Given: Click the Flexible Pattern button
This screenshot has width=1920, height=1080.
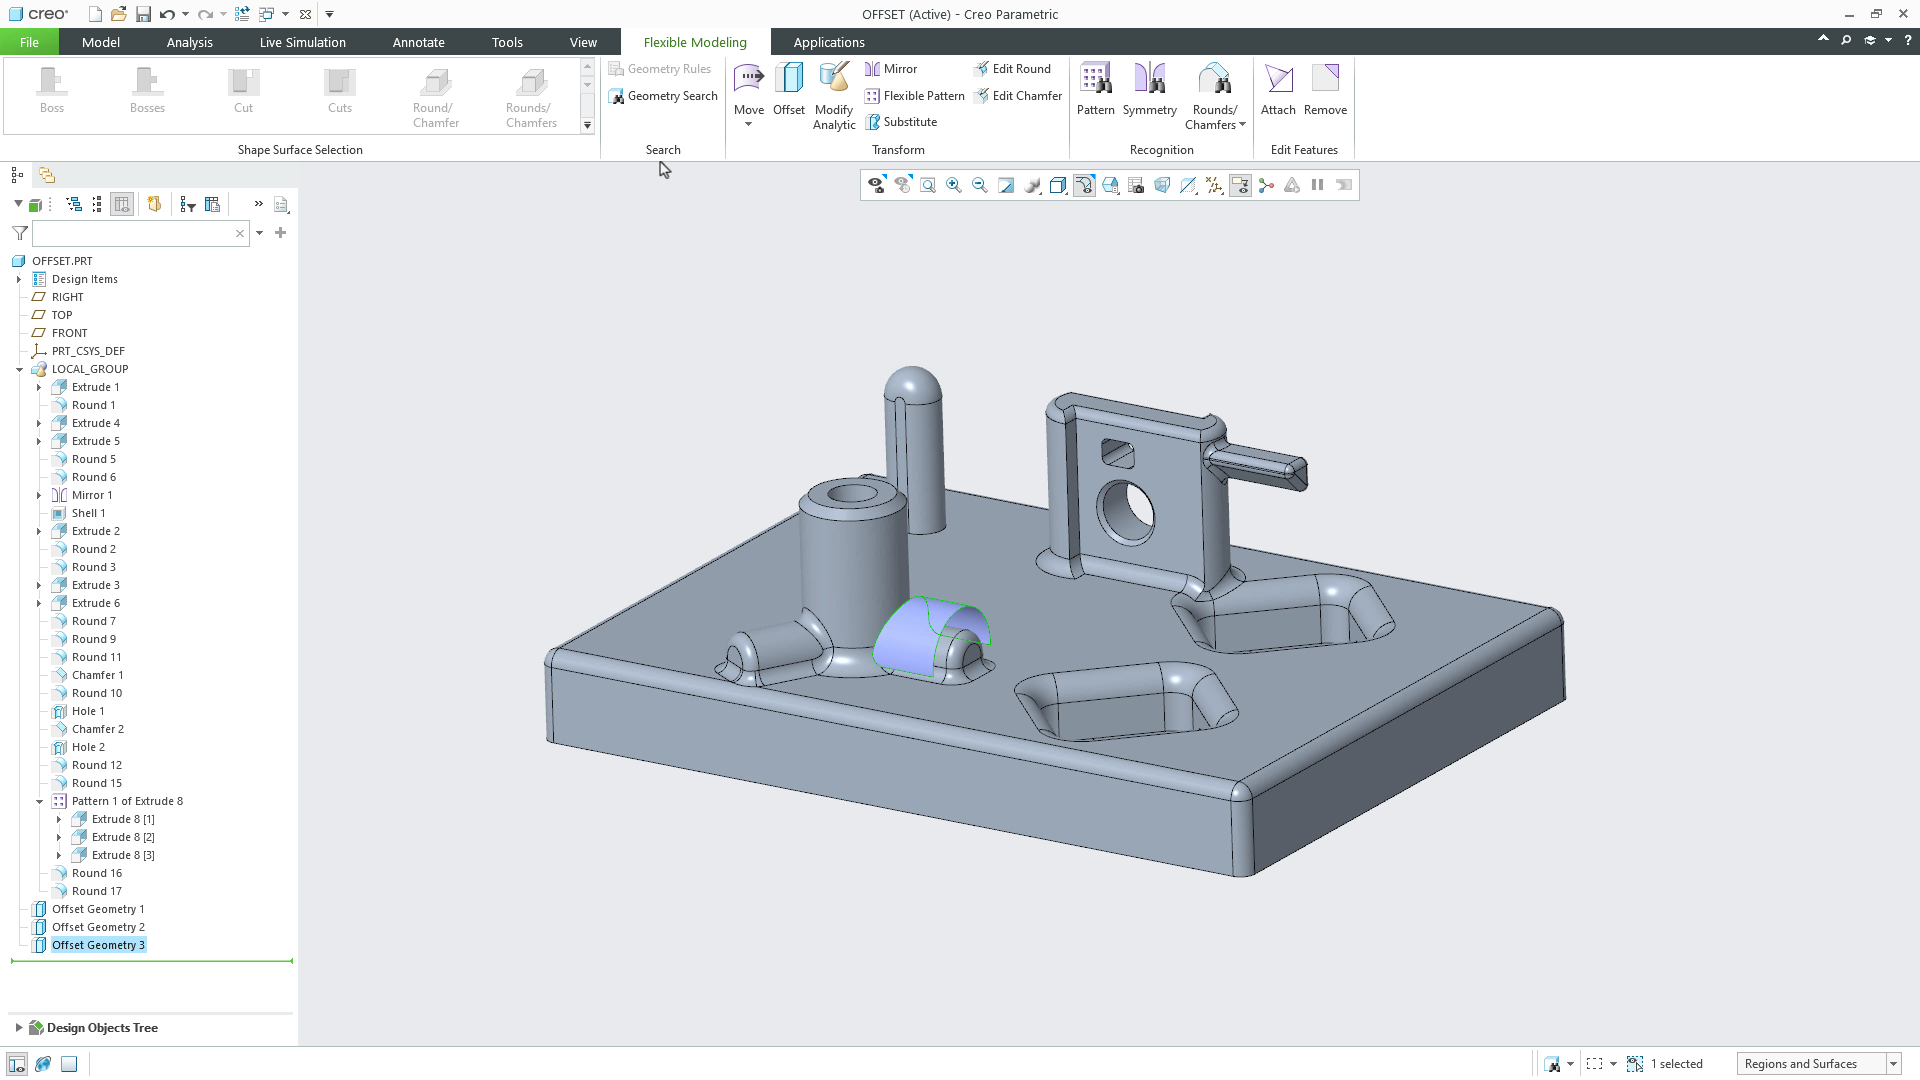Looking at the screenshot, I should click(914, 96).
